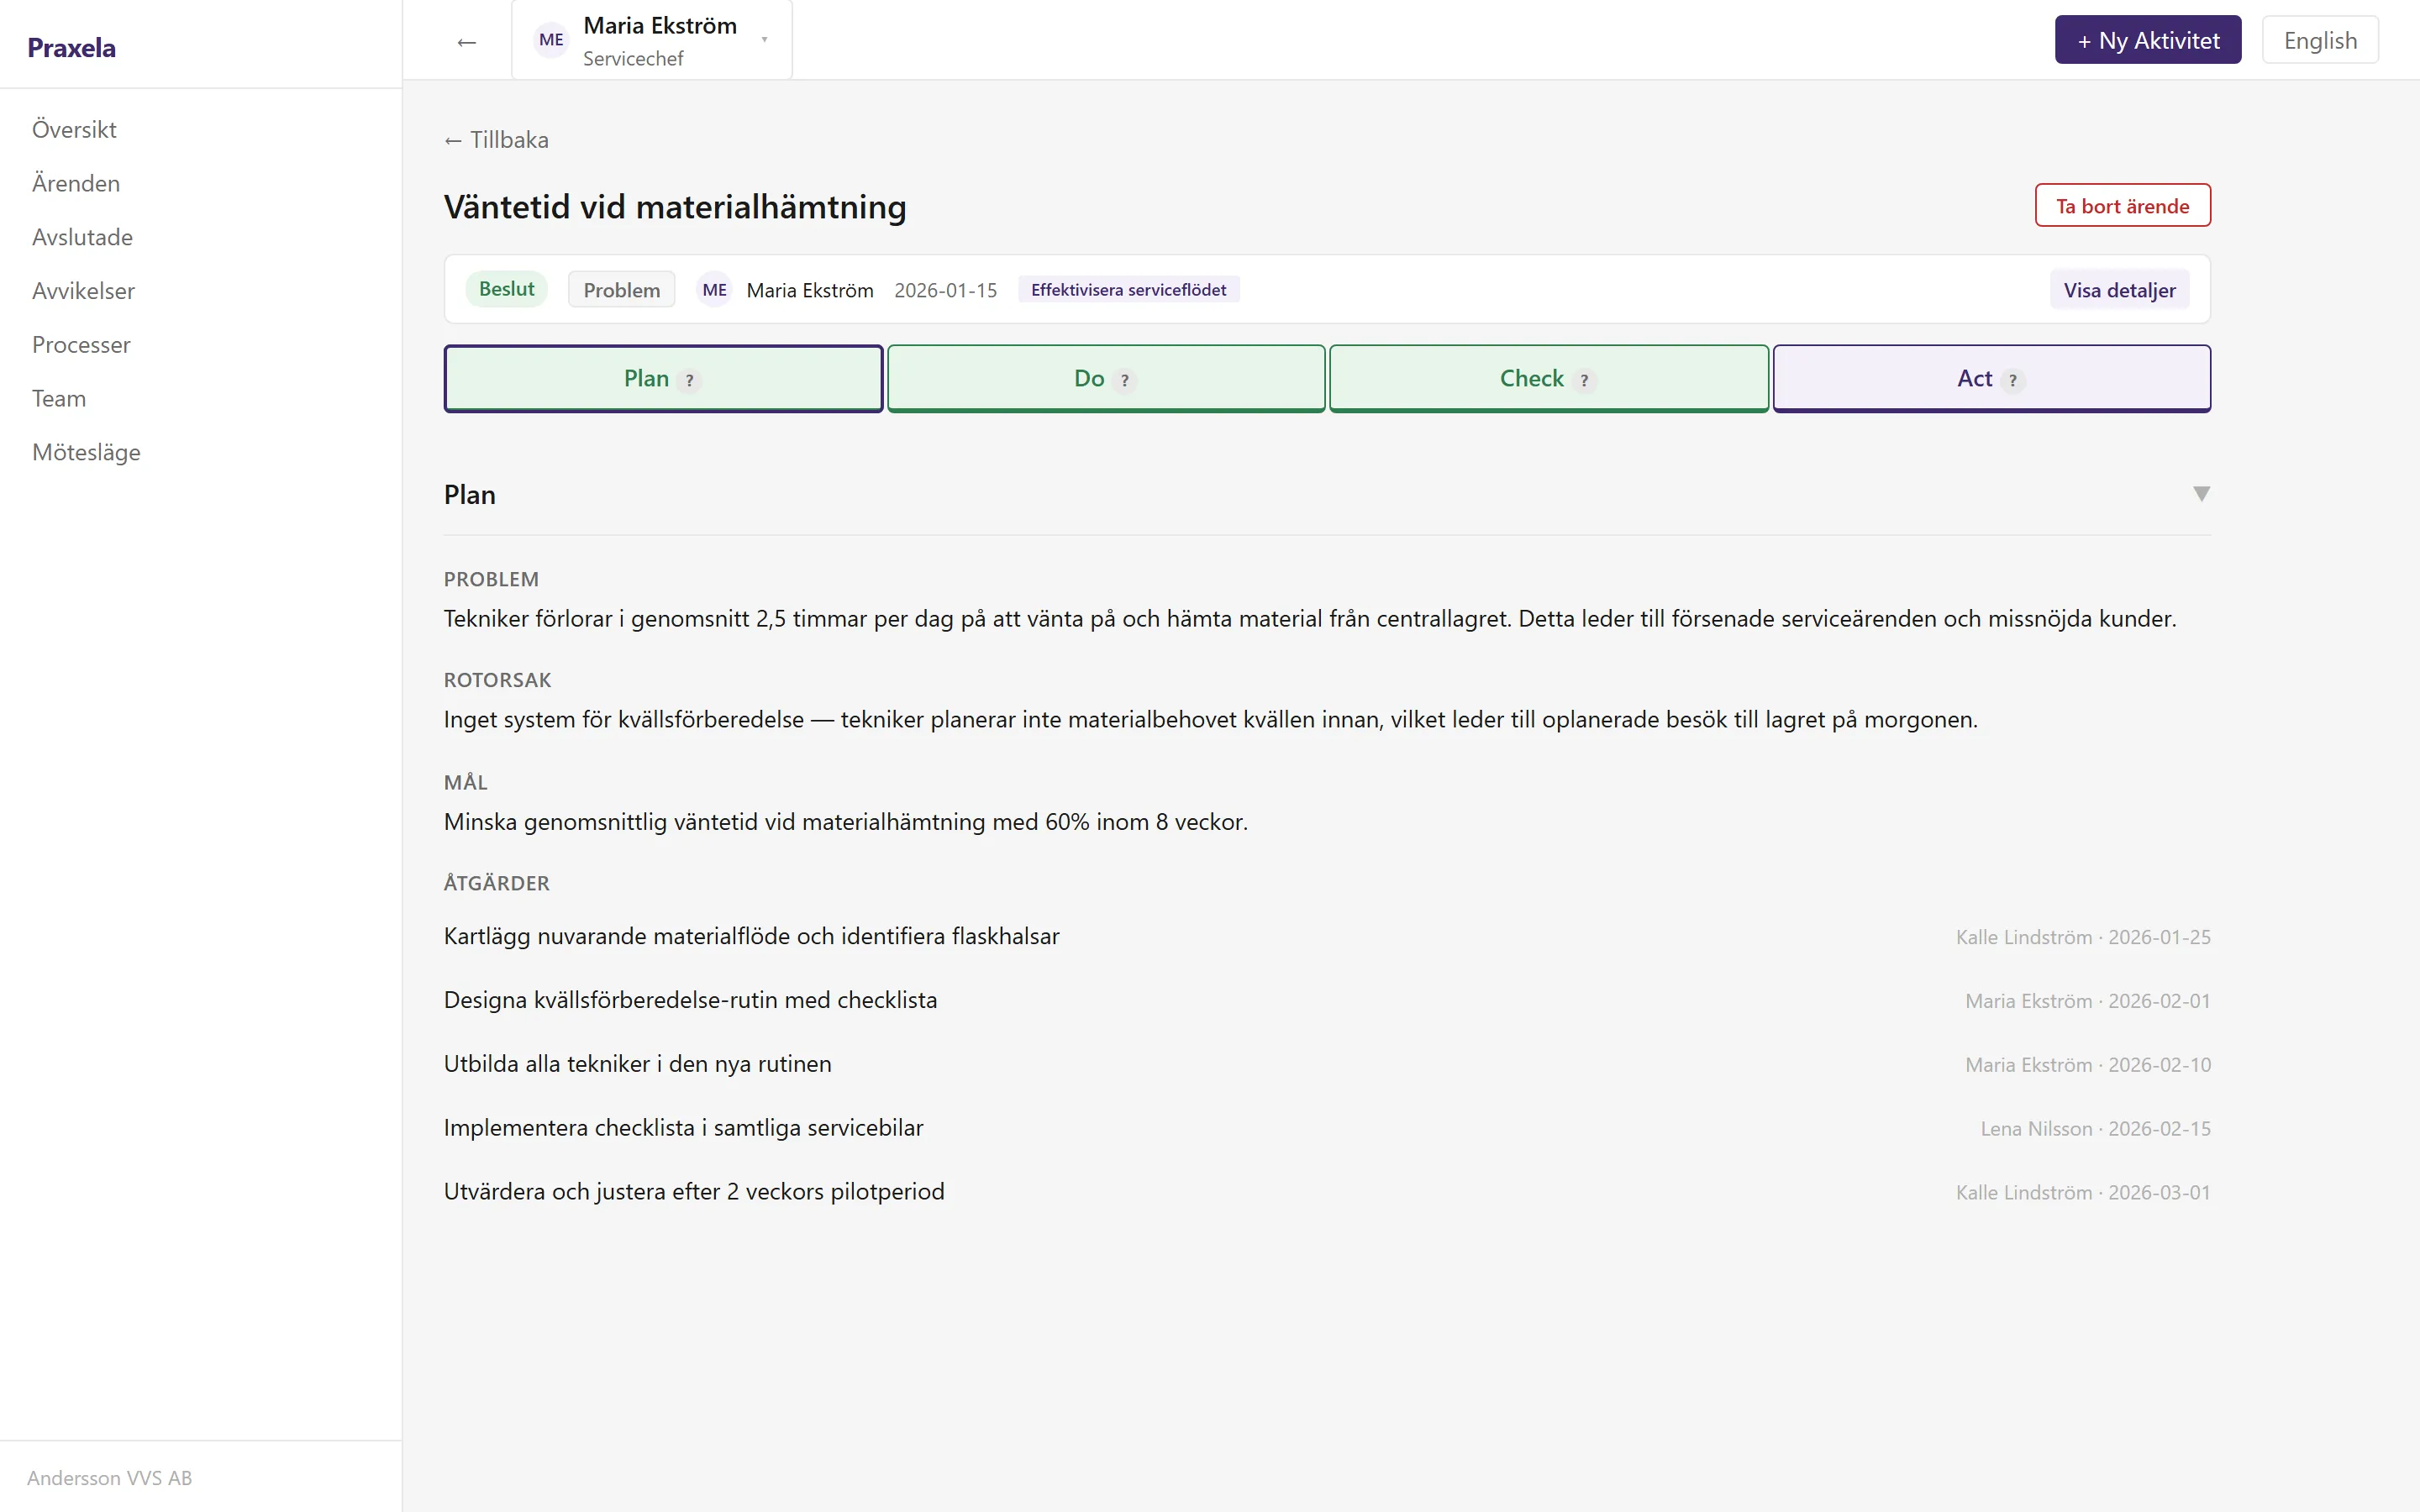The height and width of the screenshot is (1512, 2420).
Task: Create a new activity with Ny Aktivitet
Action: coord(2148,40)
